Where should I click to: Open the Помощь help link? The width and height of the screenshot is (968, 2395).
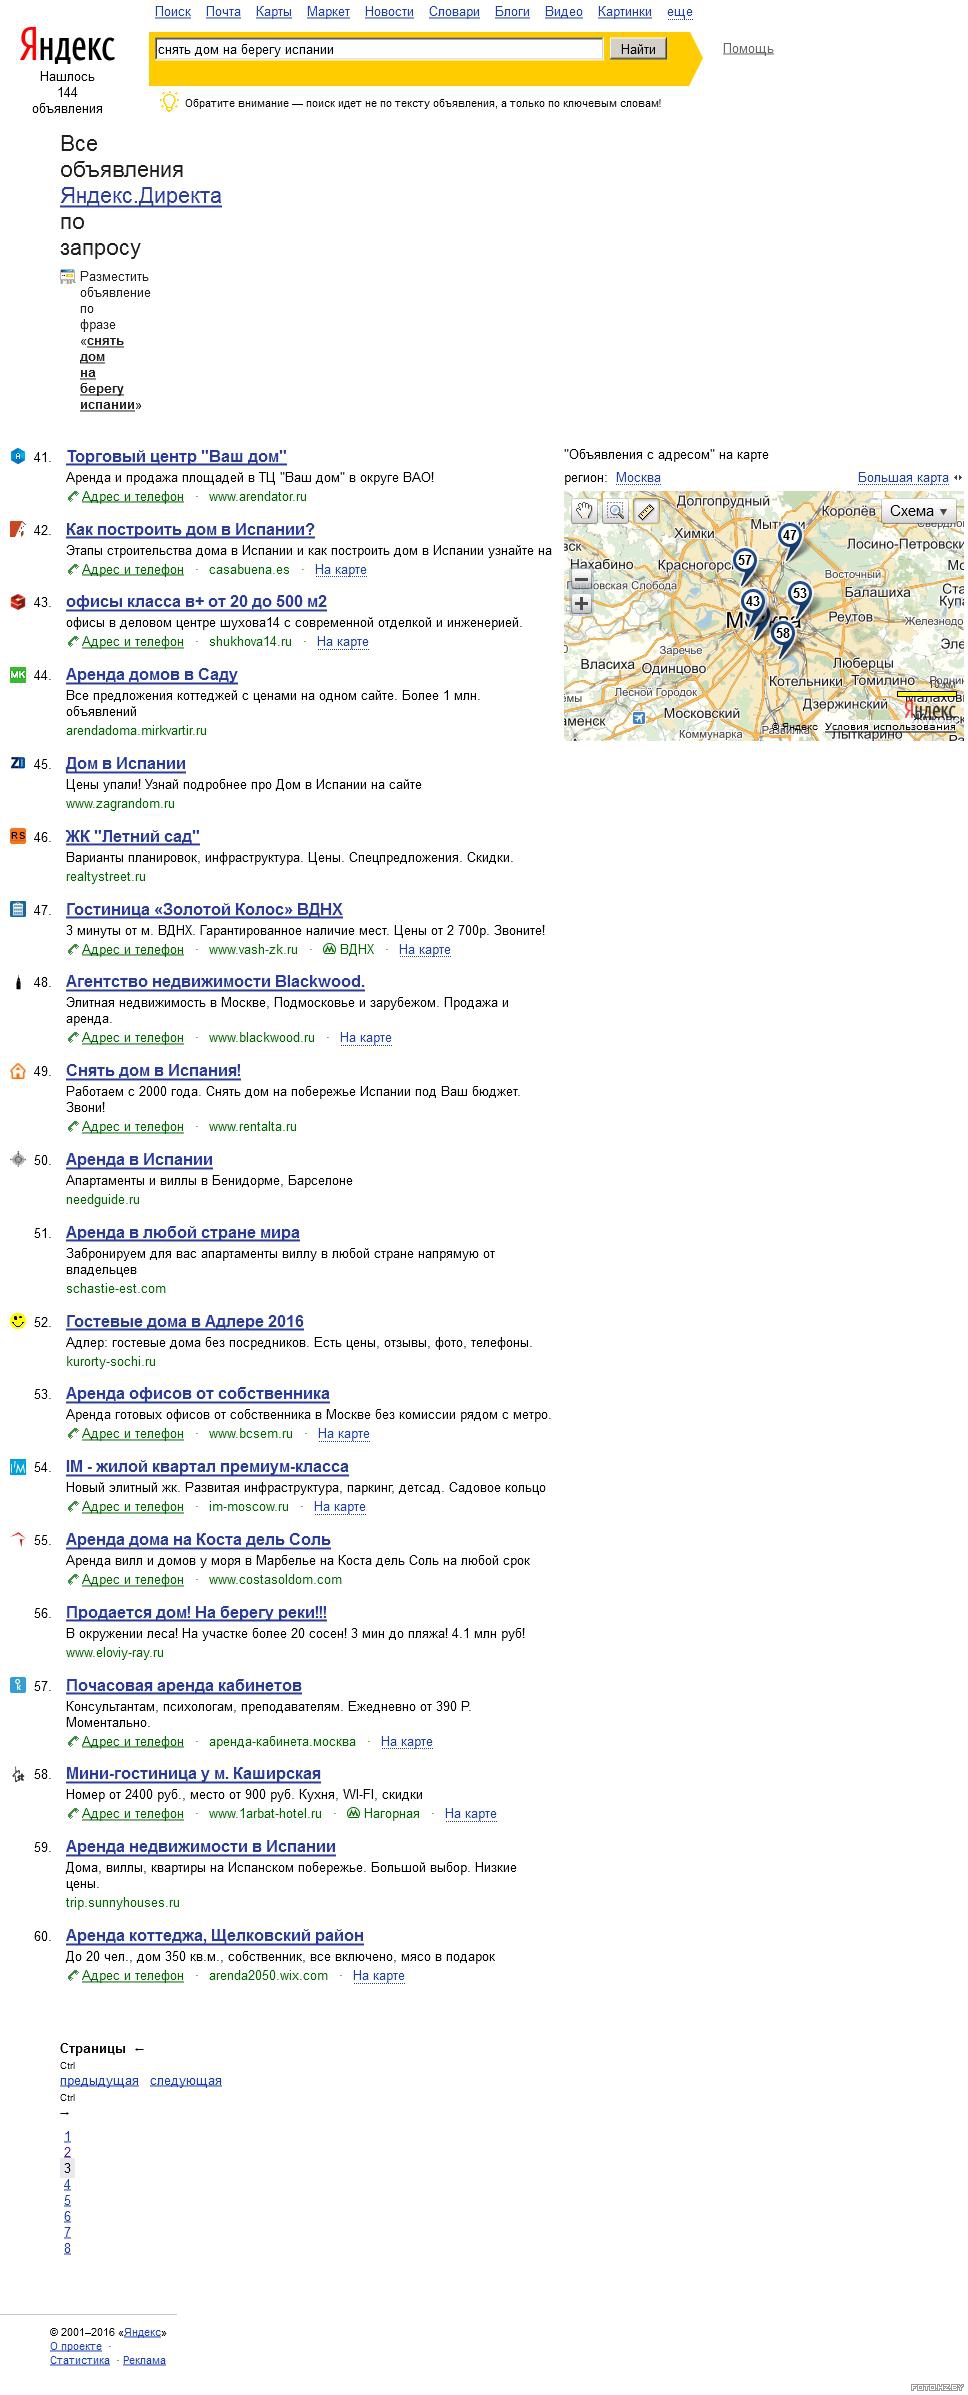(x=748, y=48)
